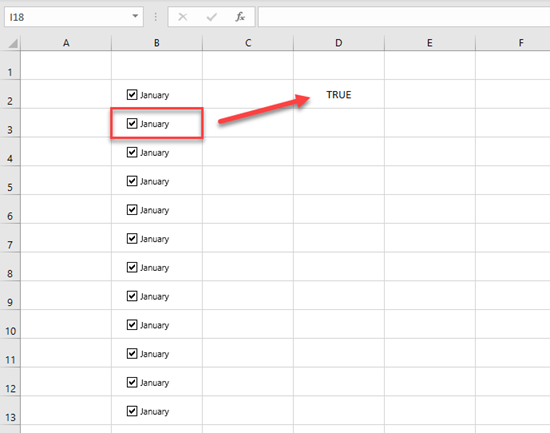Select row 9 header
This screenshot has height=433, width=550.
10,295
